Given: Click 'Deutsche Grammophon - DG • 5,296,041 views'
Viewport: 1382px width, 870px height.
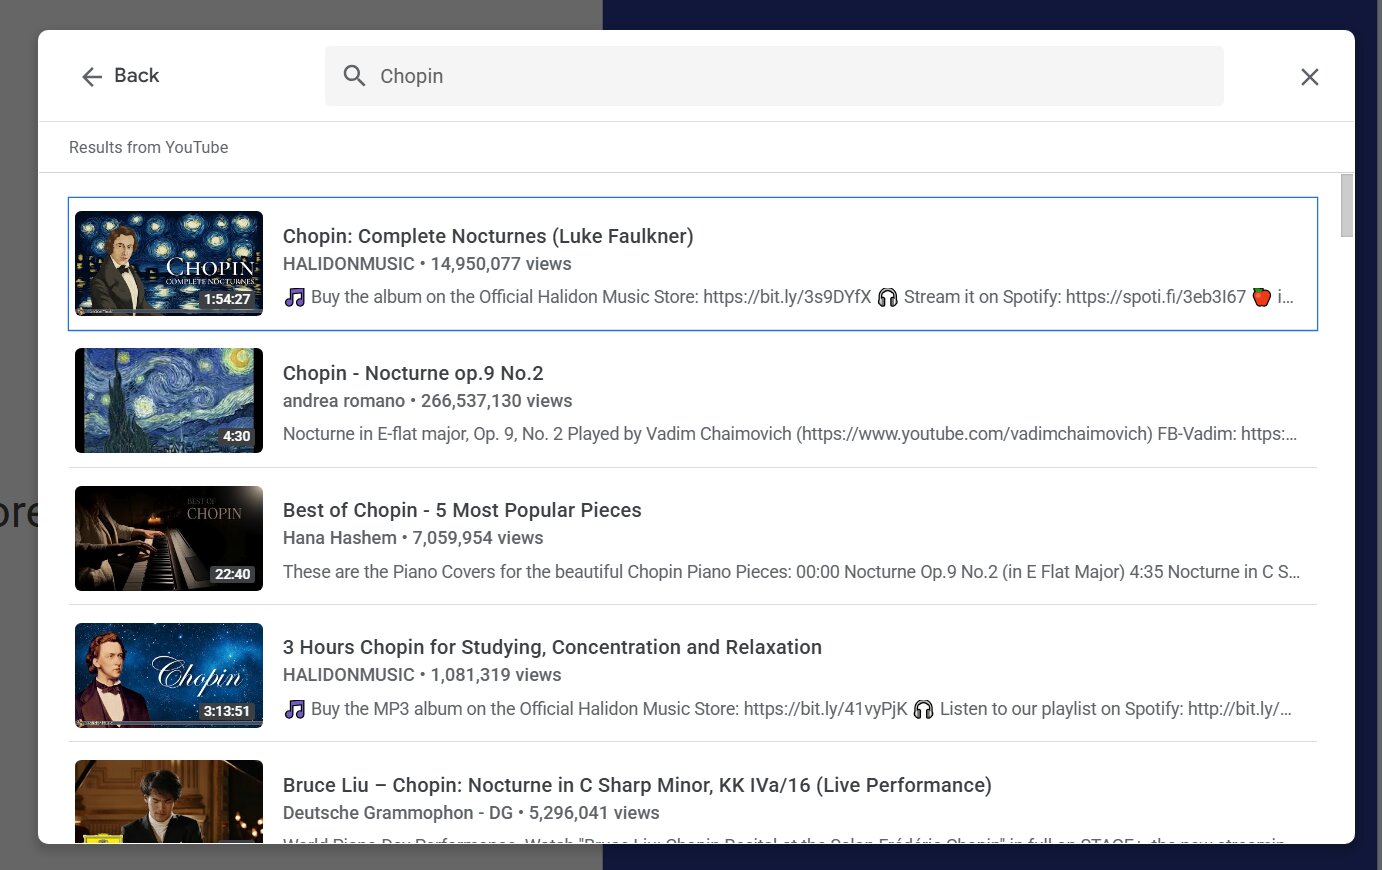Looking at the screenshot, I should (x=471, y=813).
